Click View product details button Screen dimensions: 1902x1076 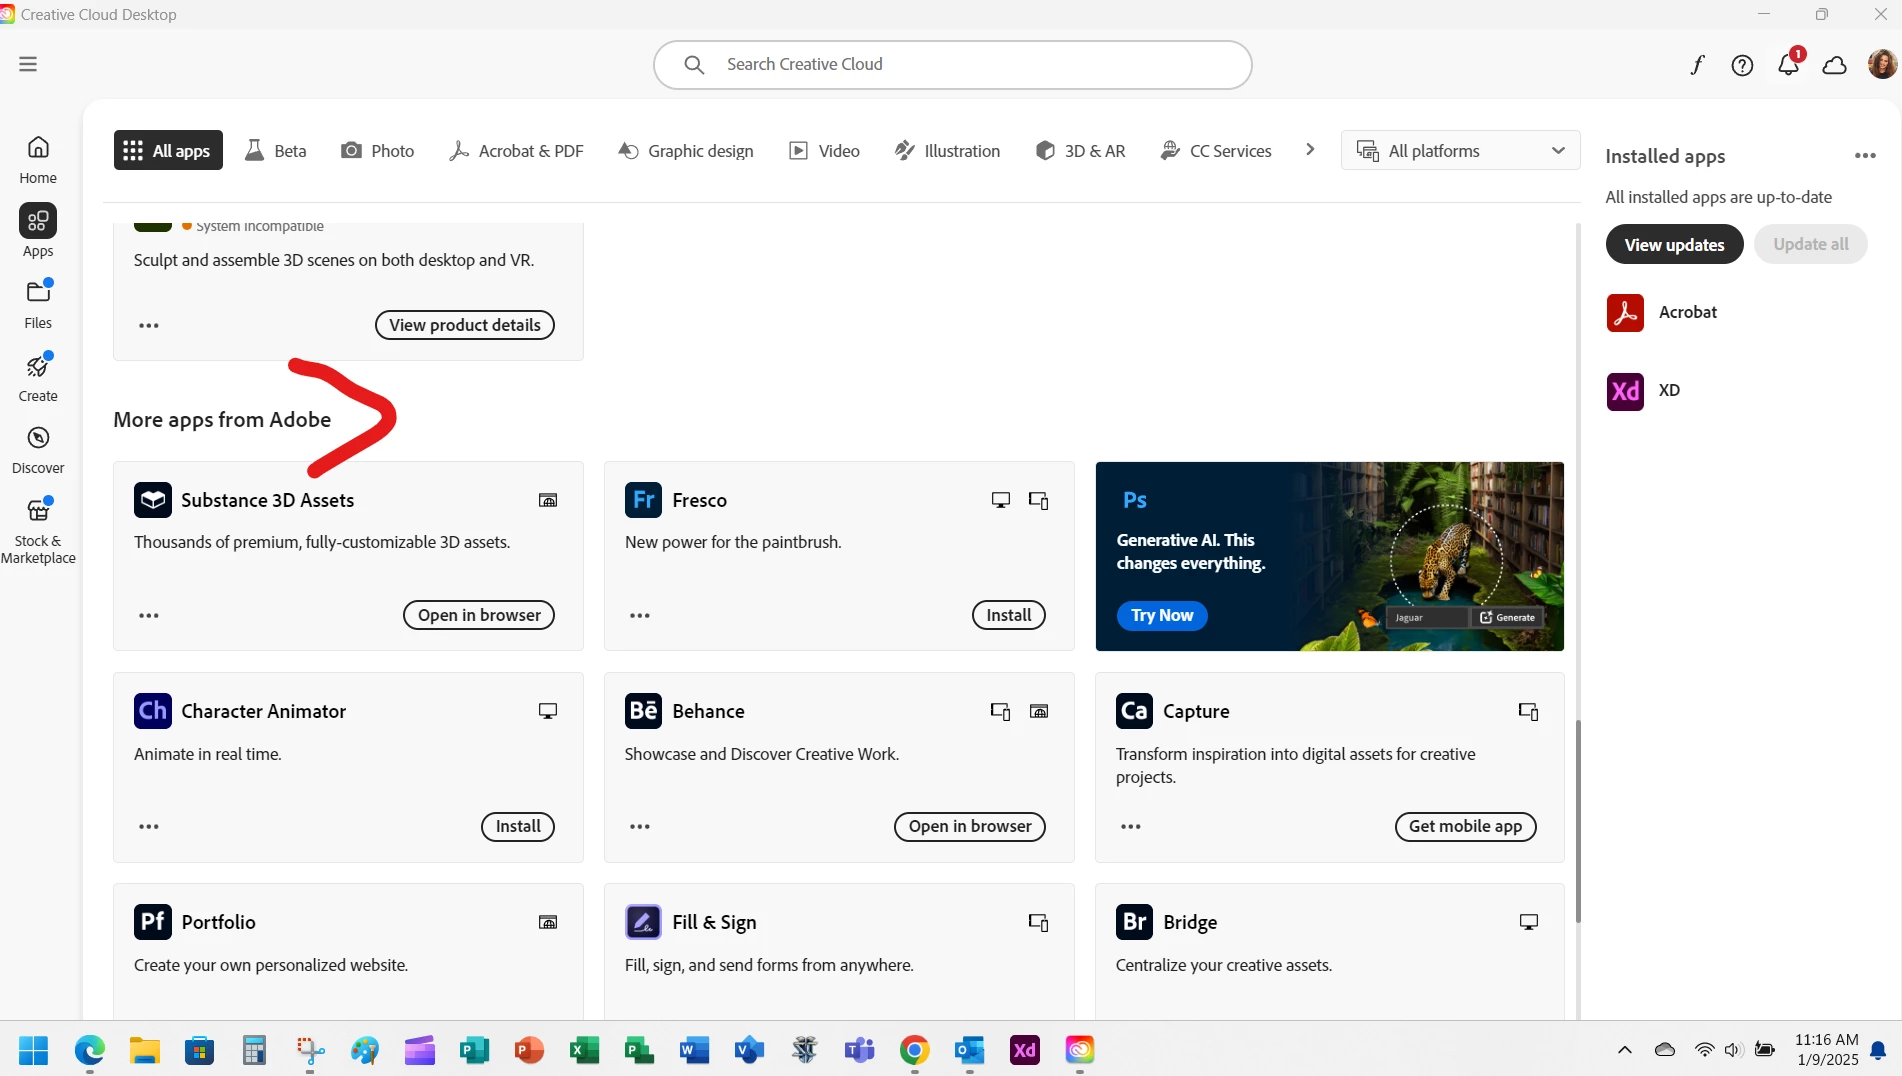(465, 325)
